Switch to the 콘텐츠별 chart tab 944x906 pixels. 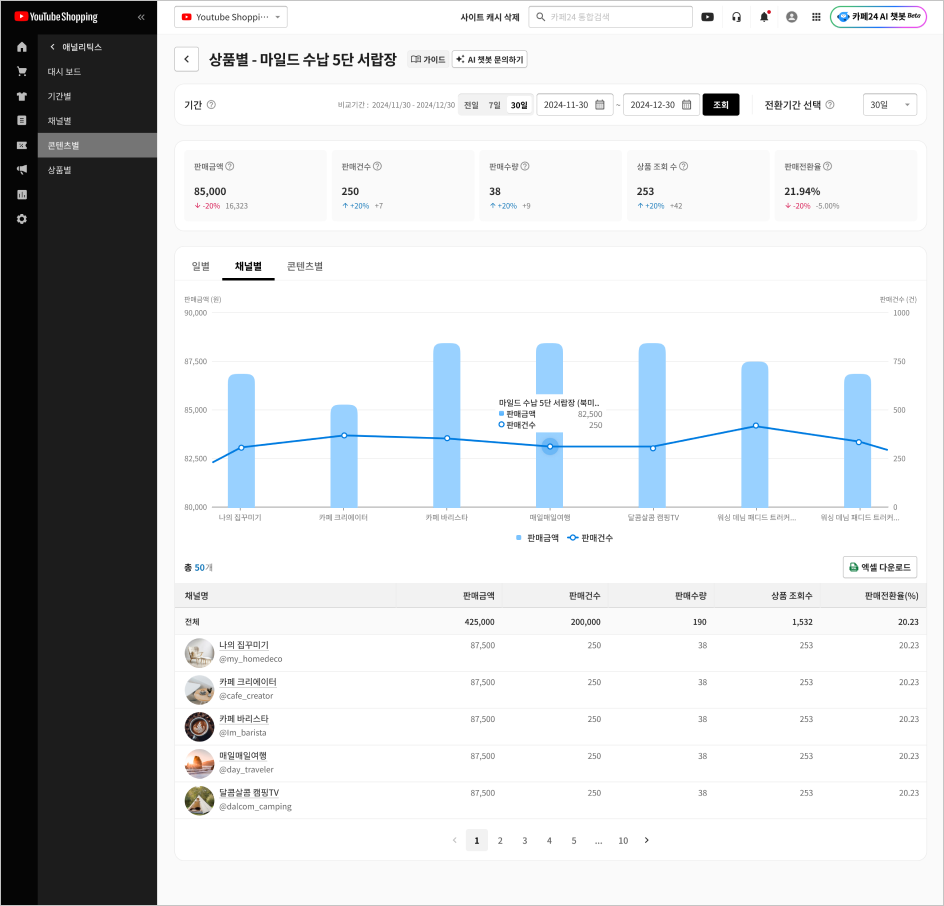coord(305,266)
